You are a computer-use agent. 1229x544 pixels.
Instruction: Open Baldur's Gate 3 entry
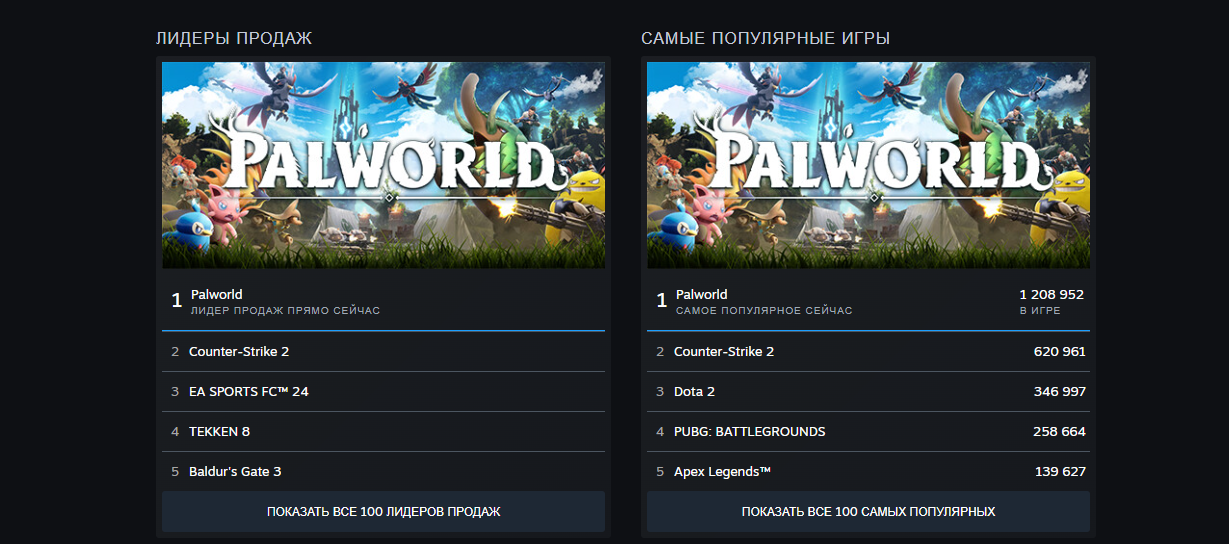point(383,471)
